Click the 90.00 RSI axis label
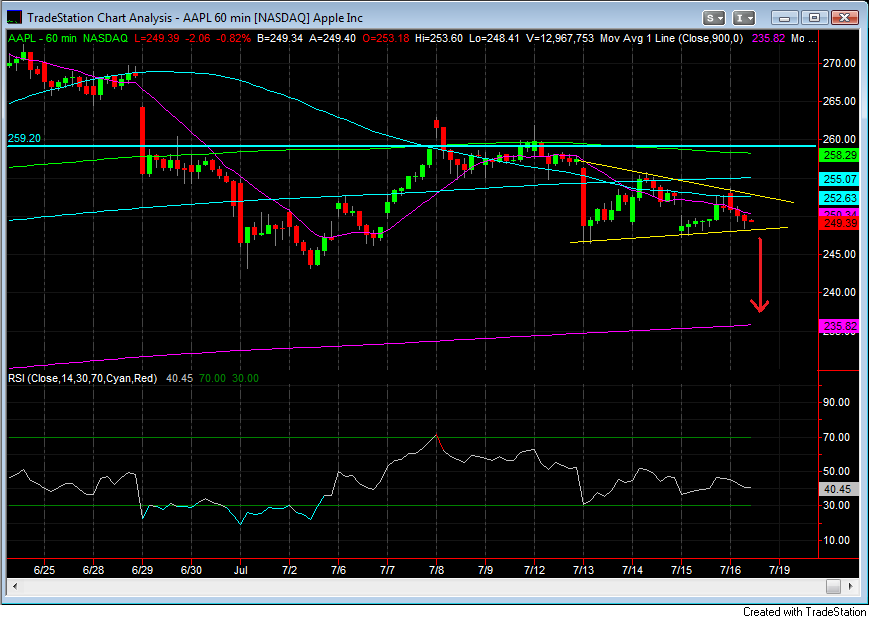Image resolution: width=869 pixels, height=618 pixels. 837,402
